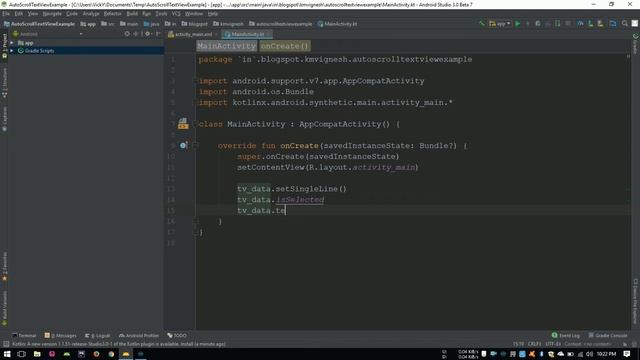The height and width of the screenshot is (360, 640).
Task: Click the override gutter icon beside onCreate
Action: (183, 145)
